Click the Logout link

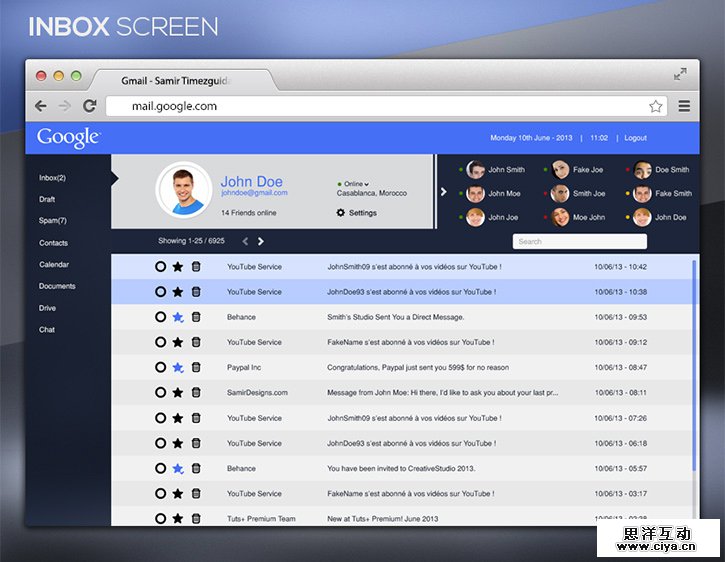click(x=635, y=138)
